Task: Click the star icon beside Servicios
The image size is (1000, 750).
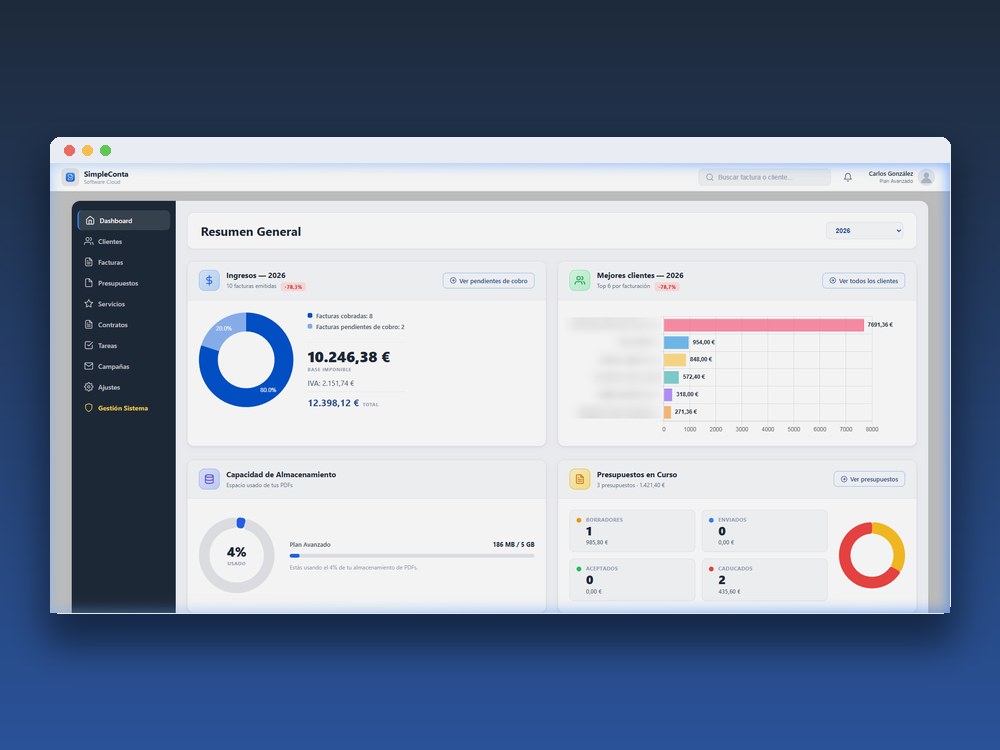Action: click(x=89, y=304)
